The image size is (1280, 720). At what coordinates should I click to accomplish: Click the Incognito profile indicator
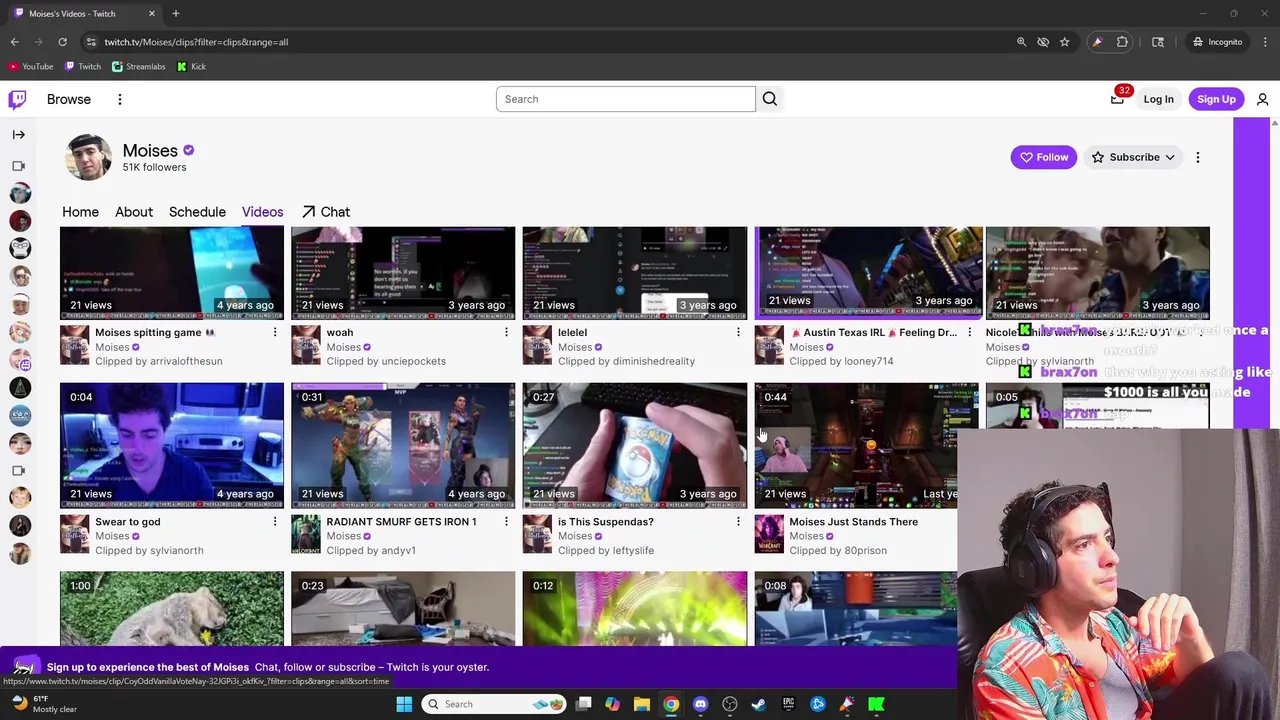tap(1216, 42)
